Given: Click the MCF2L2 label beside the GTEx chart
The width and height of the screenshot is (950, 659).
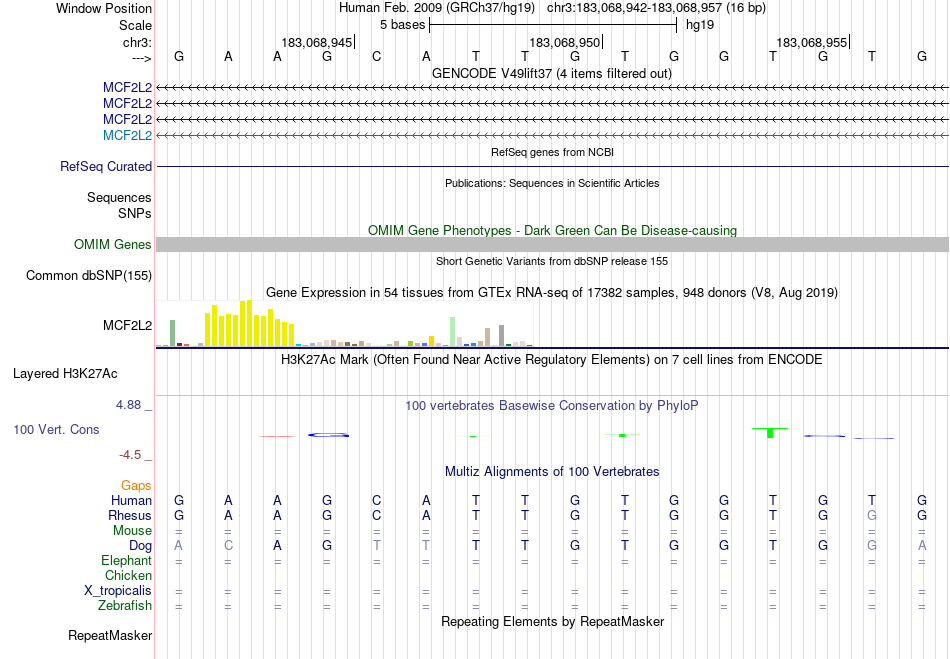Looking at the screenshot, I should (x=127, y=325).
